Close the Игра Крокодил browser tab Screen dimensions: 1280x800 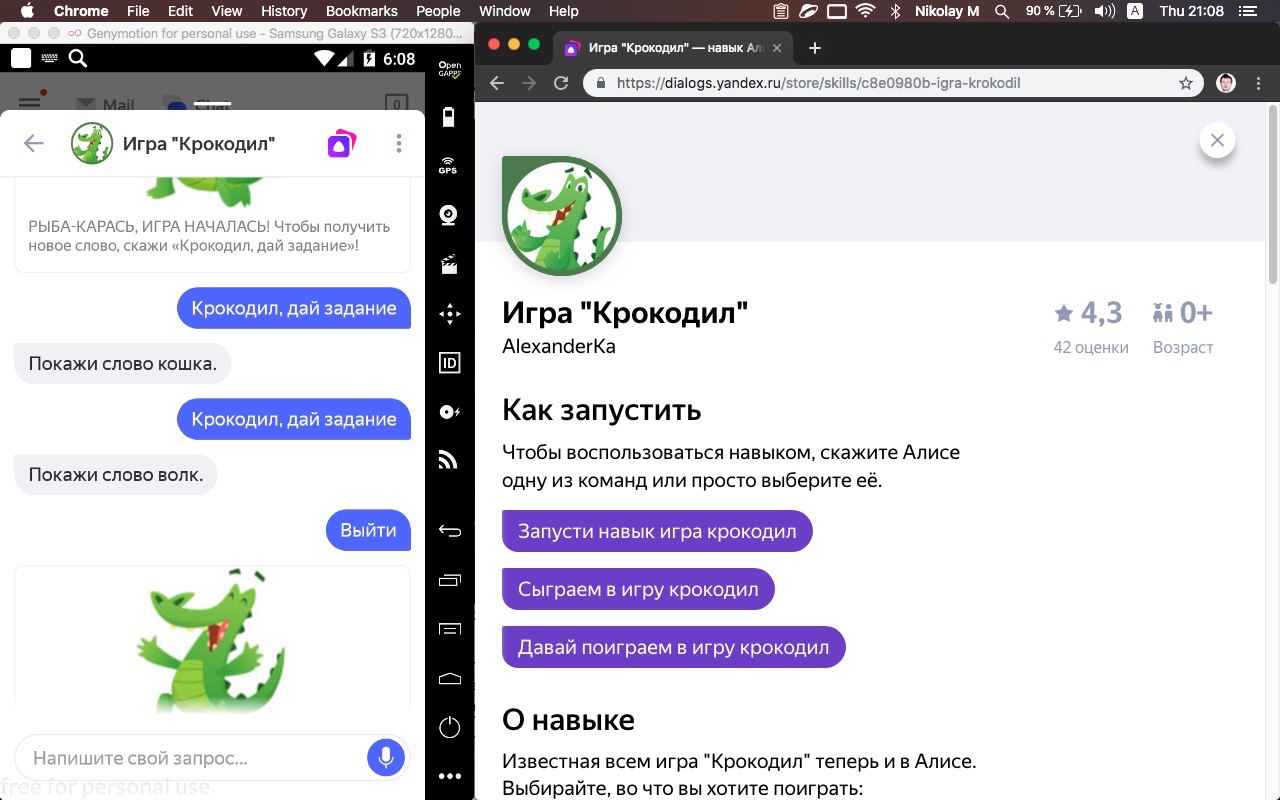pos(777,48)
